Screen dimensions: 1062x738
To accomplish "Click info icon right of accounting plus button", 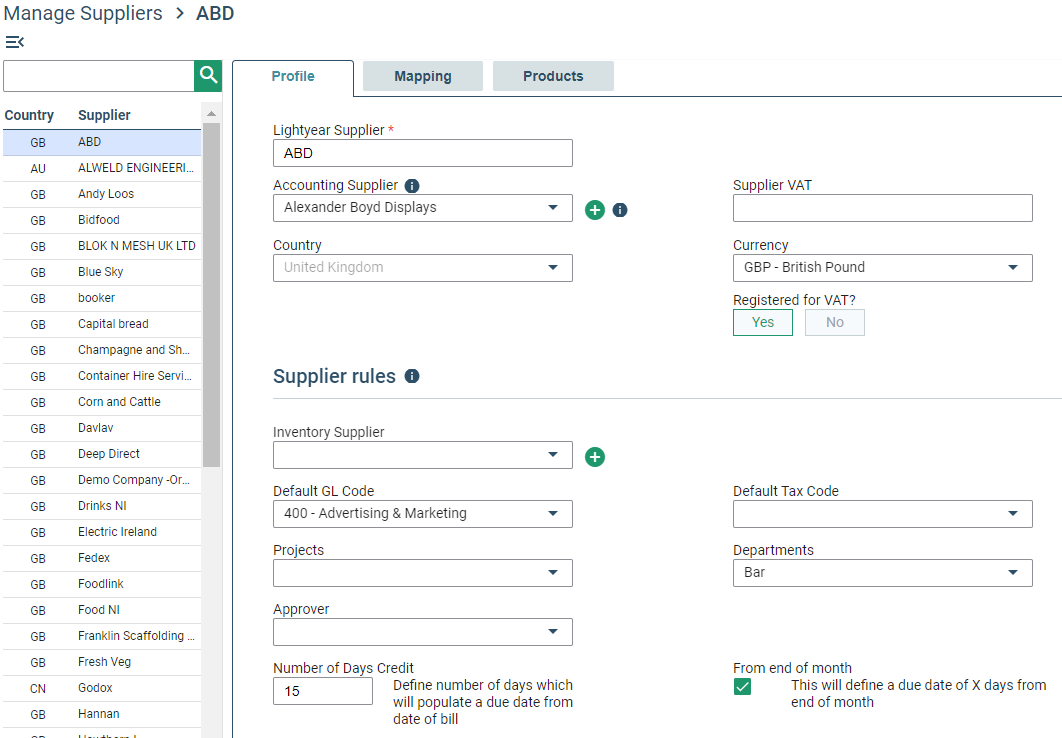I will pyautogui.click(x=620, y=210).
